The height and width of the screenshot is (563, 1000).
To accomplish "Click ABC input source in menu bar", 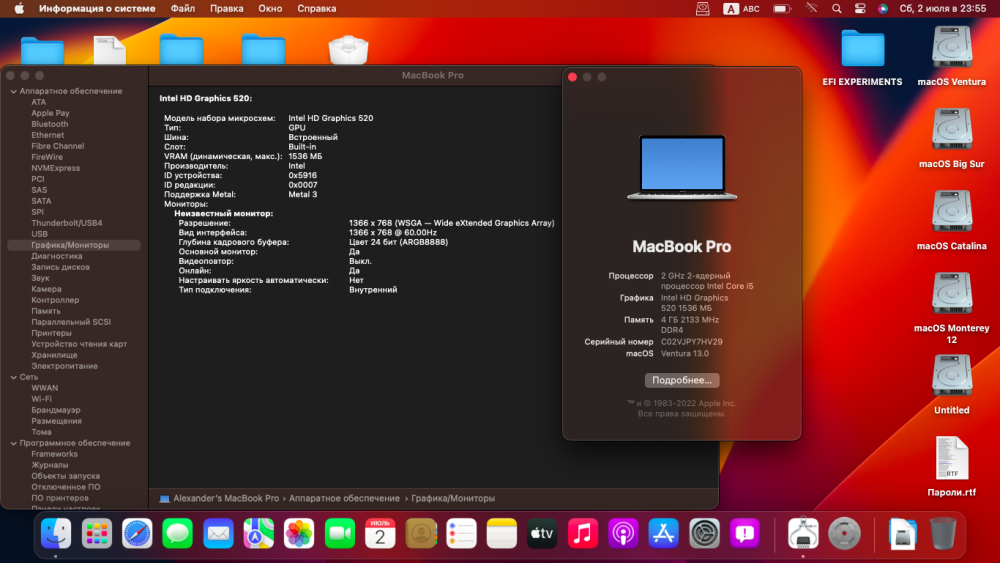I will point(741,9).
